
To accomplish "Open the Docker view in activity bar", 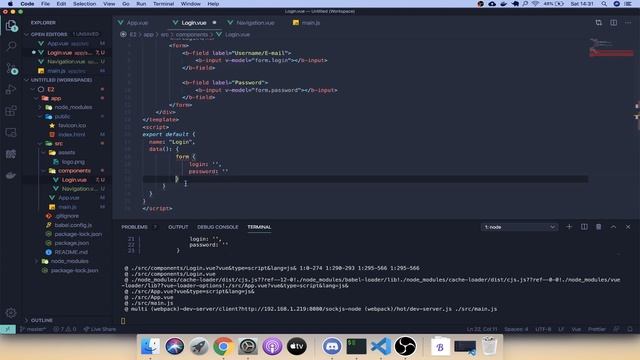I will [11, 176].
